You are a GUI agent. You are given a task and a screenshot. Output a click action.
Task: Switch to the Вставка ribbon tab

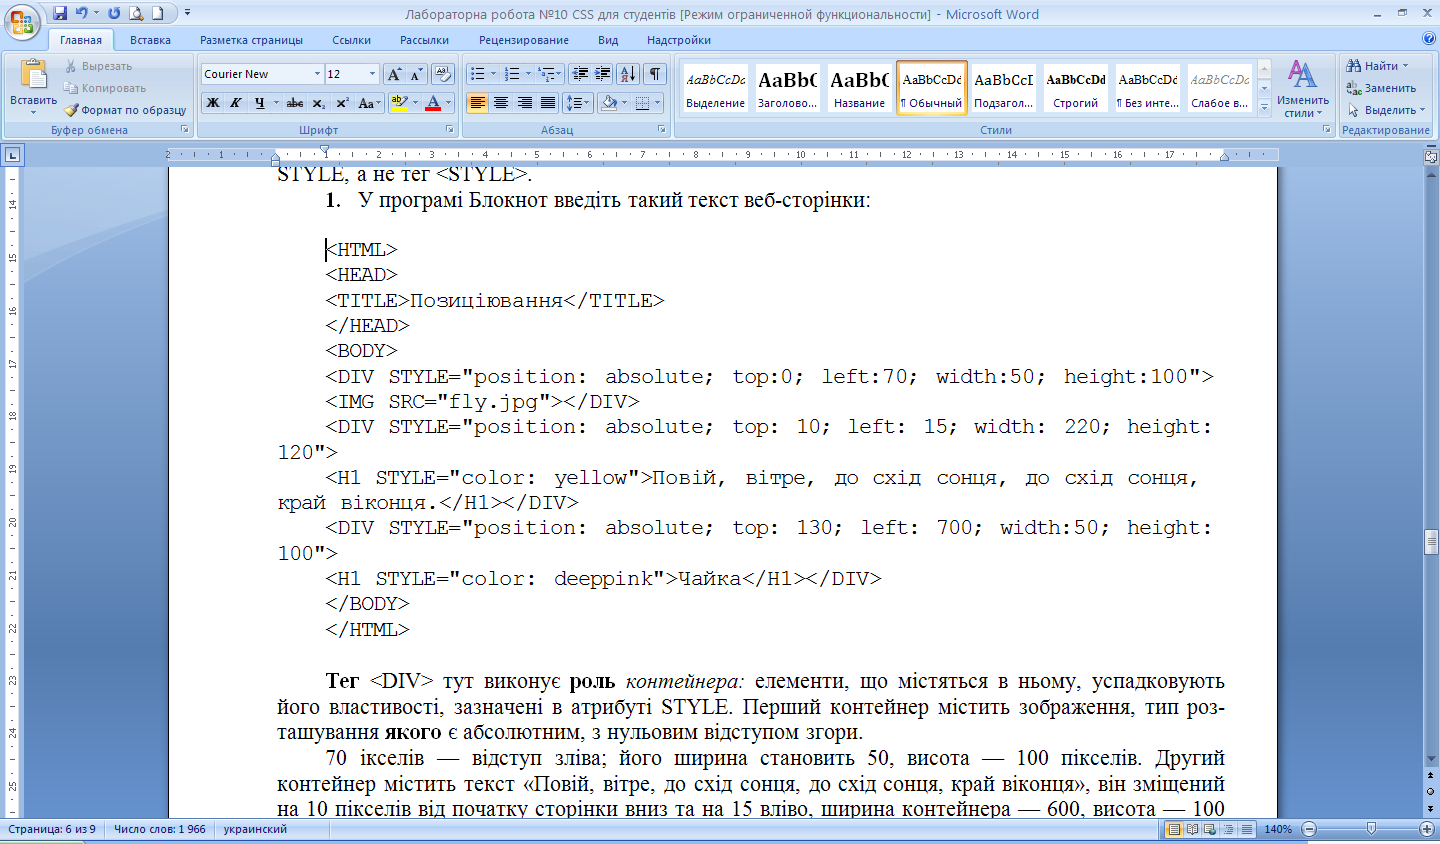150,40
